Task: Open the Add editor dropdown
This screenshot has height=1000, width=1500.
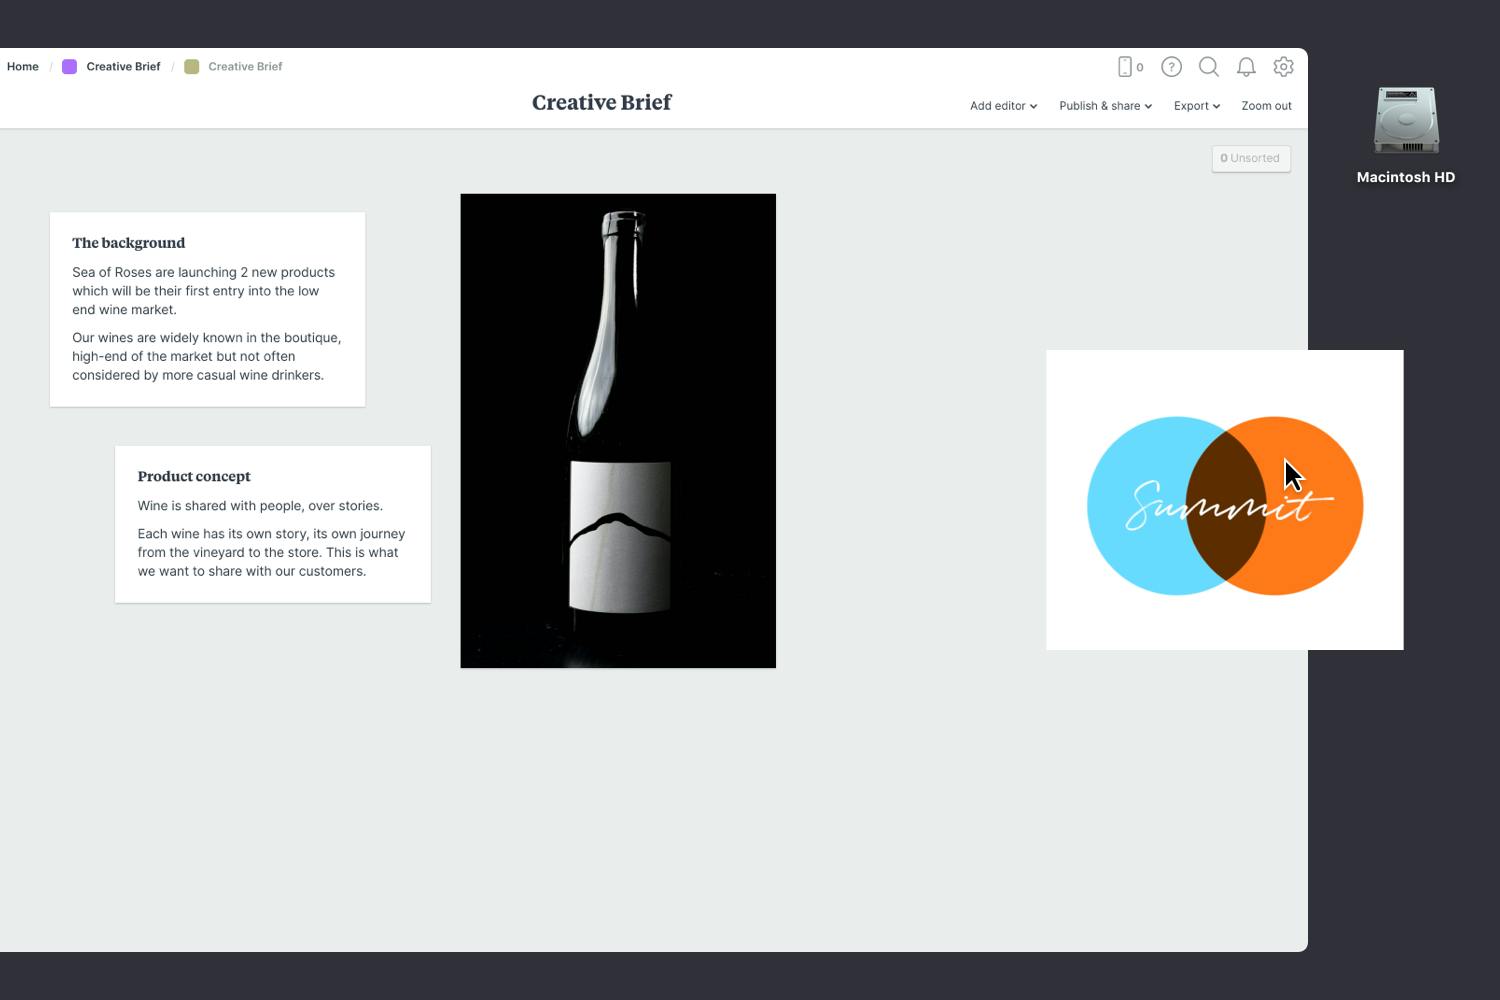Action: [x=1002, y=105]
